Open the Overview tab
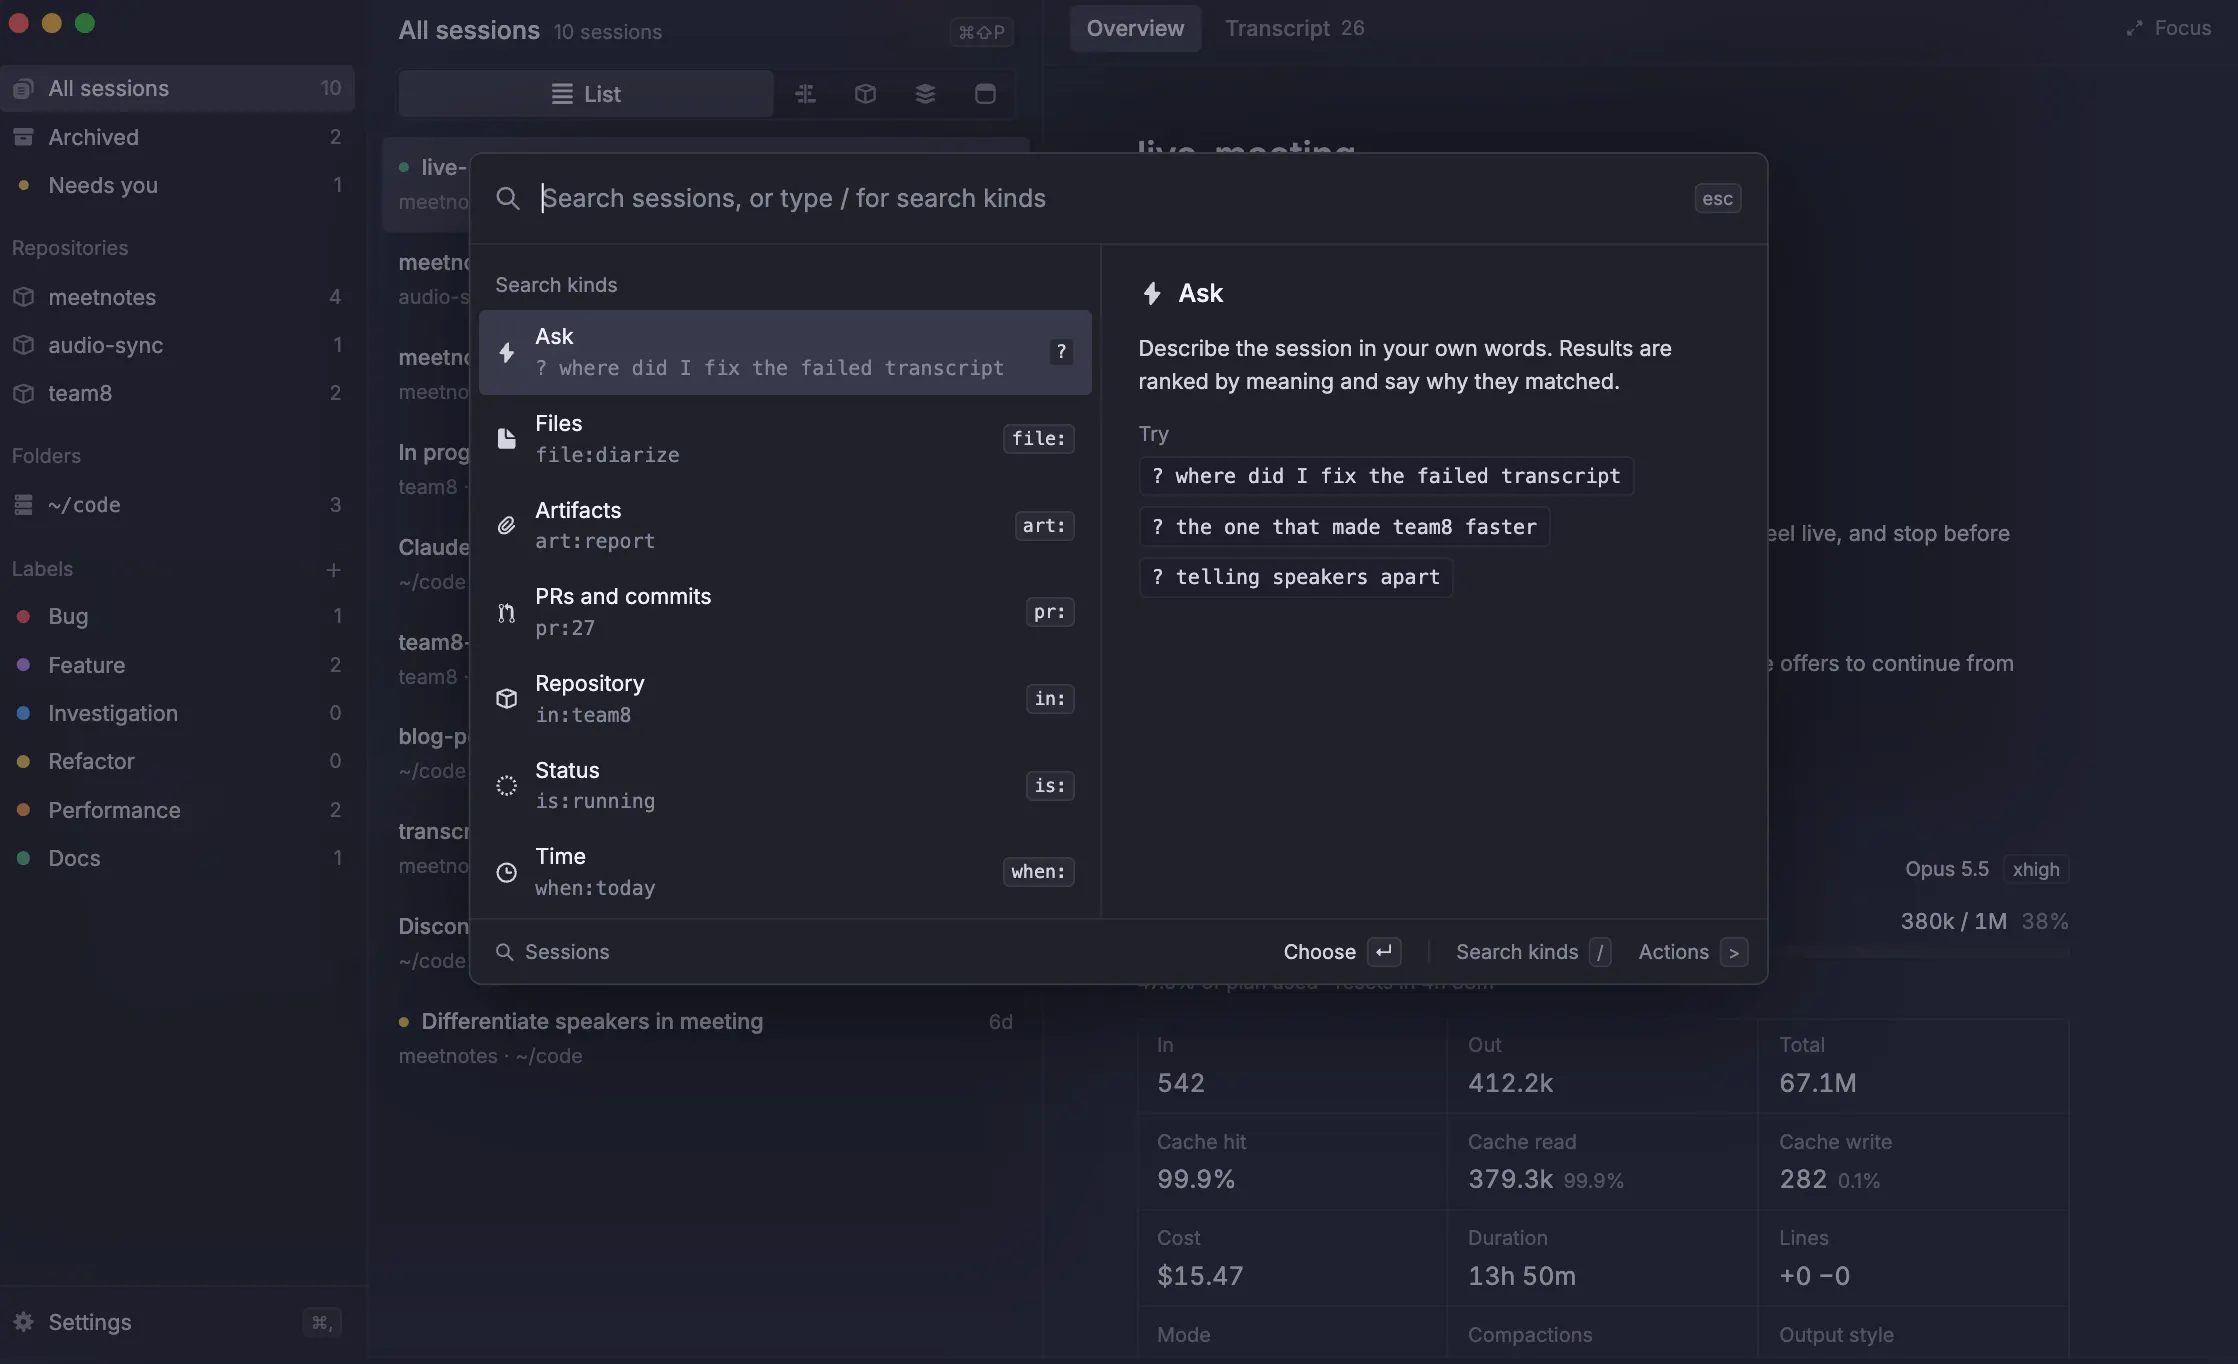This screenshot has width=2238, height=1364. (1135, 28)
